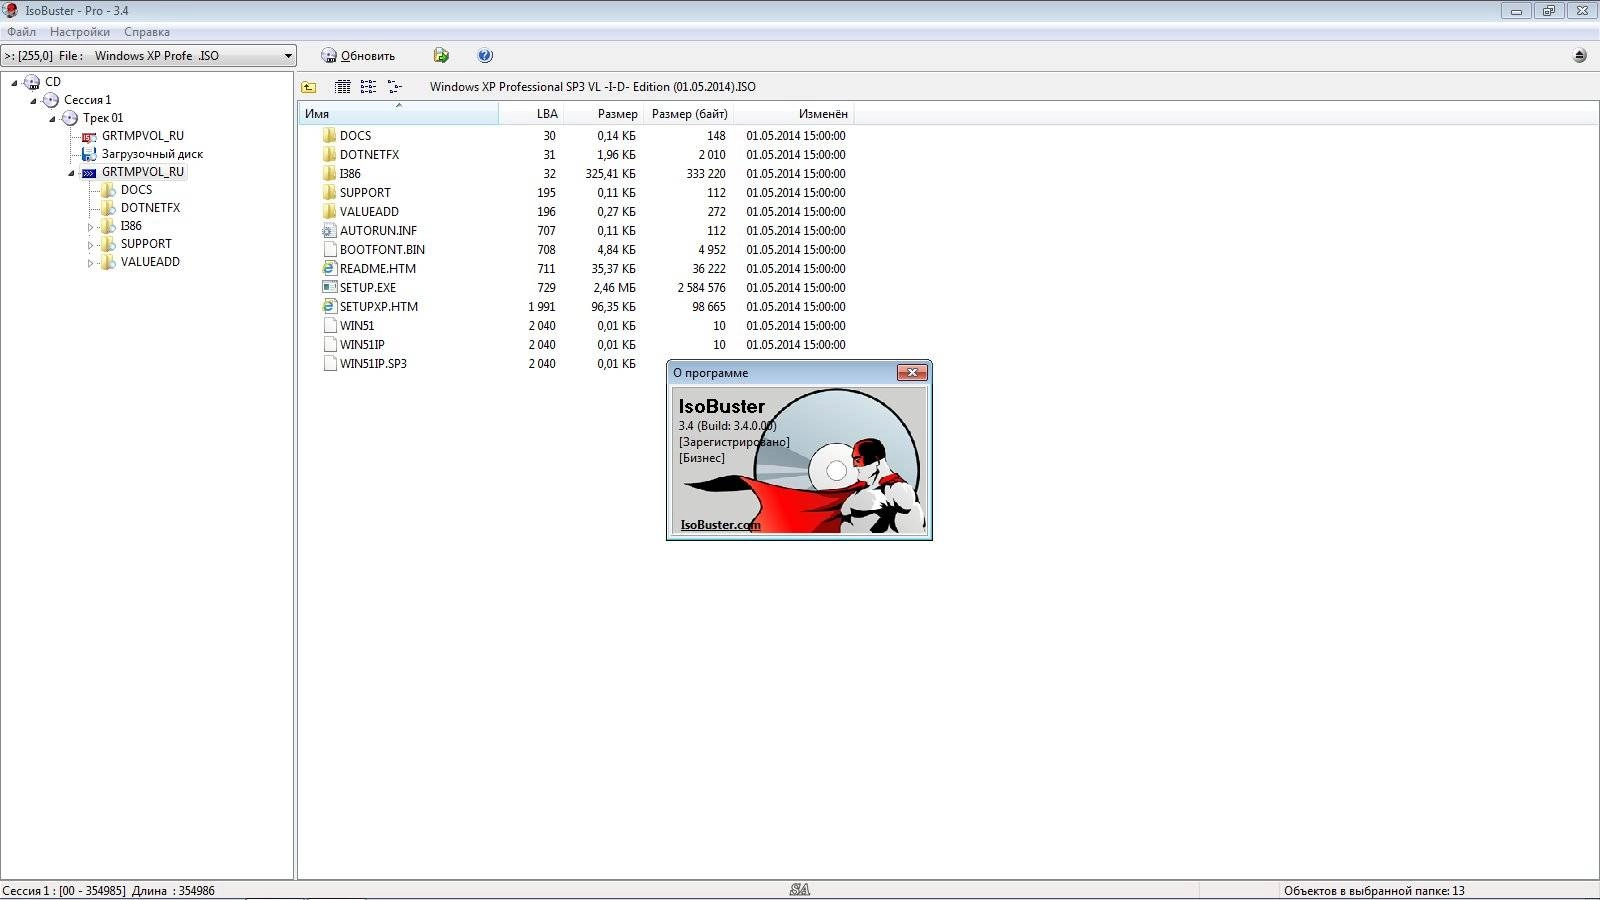This screenshot has width=1600, height=900.
Task: Sort by the Имя column header
Action: click(398, 113)
